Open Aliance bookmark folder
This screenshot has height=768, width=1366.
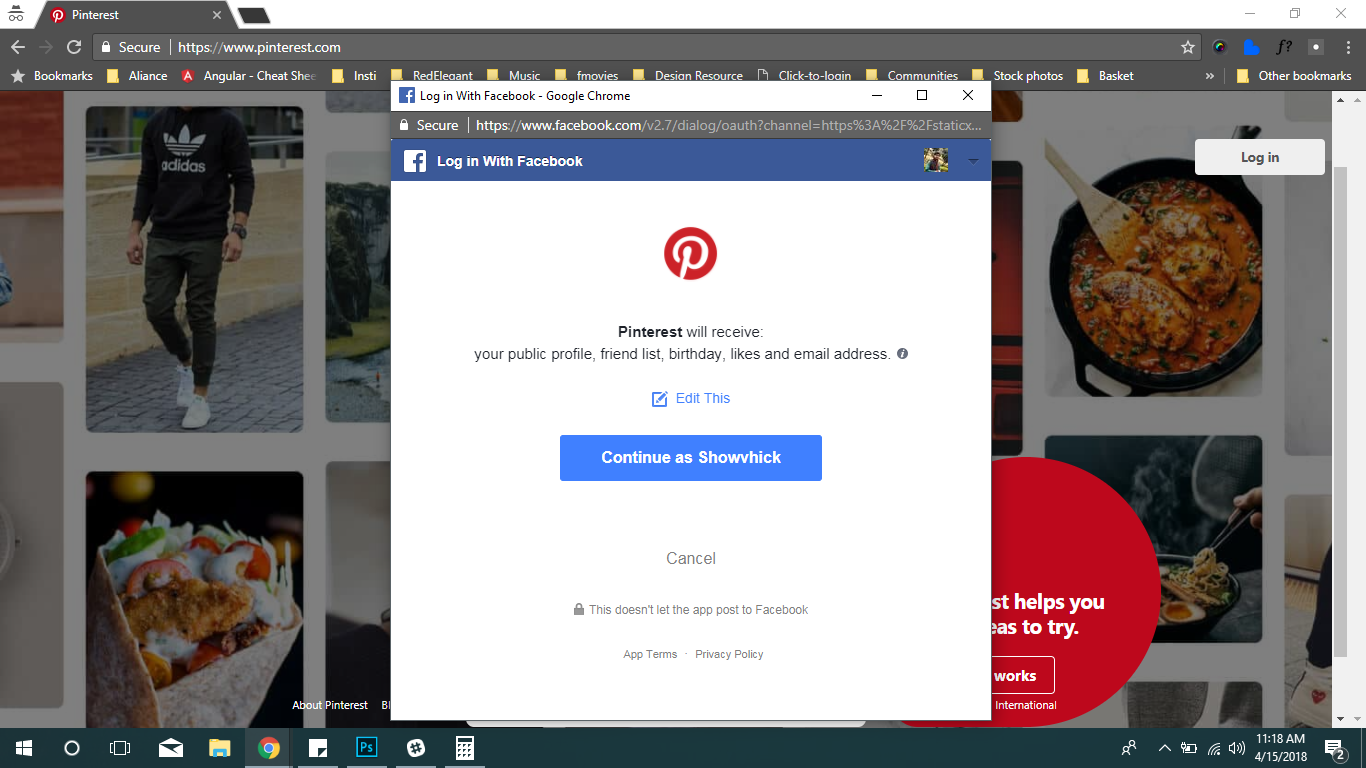tap(137, 76)
